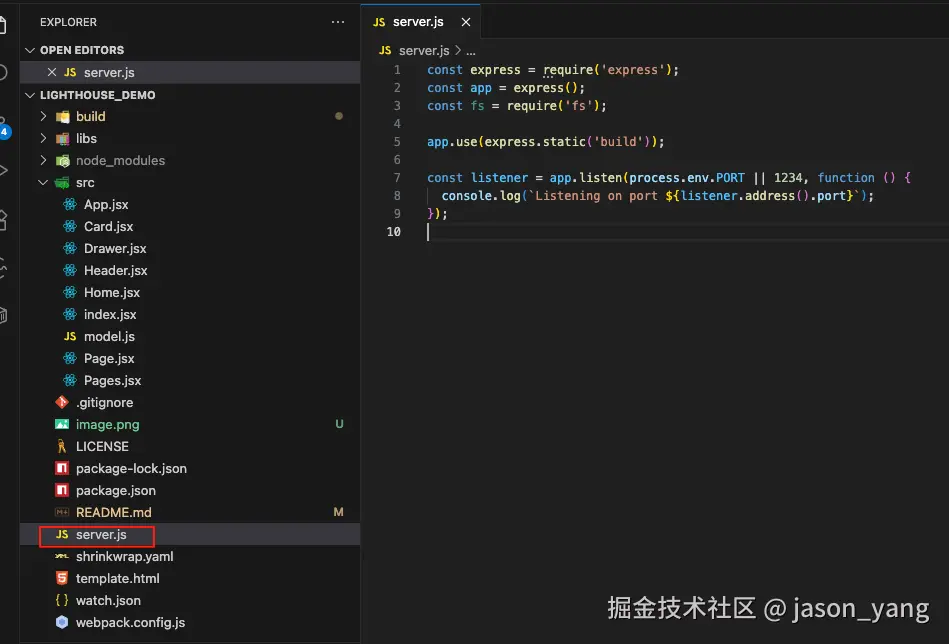
Task: Click the image icon beside image.png
Action: [x=62, y=424]
